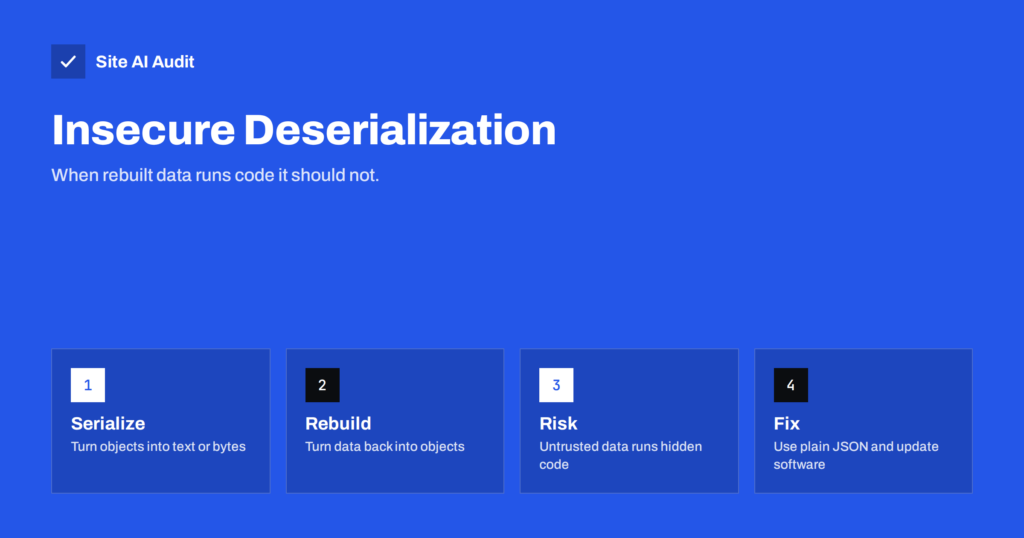Click the number 4 badge on Fix card
This screenshot has height=538, width=1024.
791,385
